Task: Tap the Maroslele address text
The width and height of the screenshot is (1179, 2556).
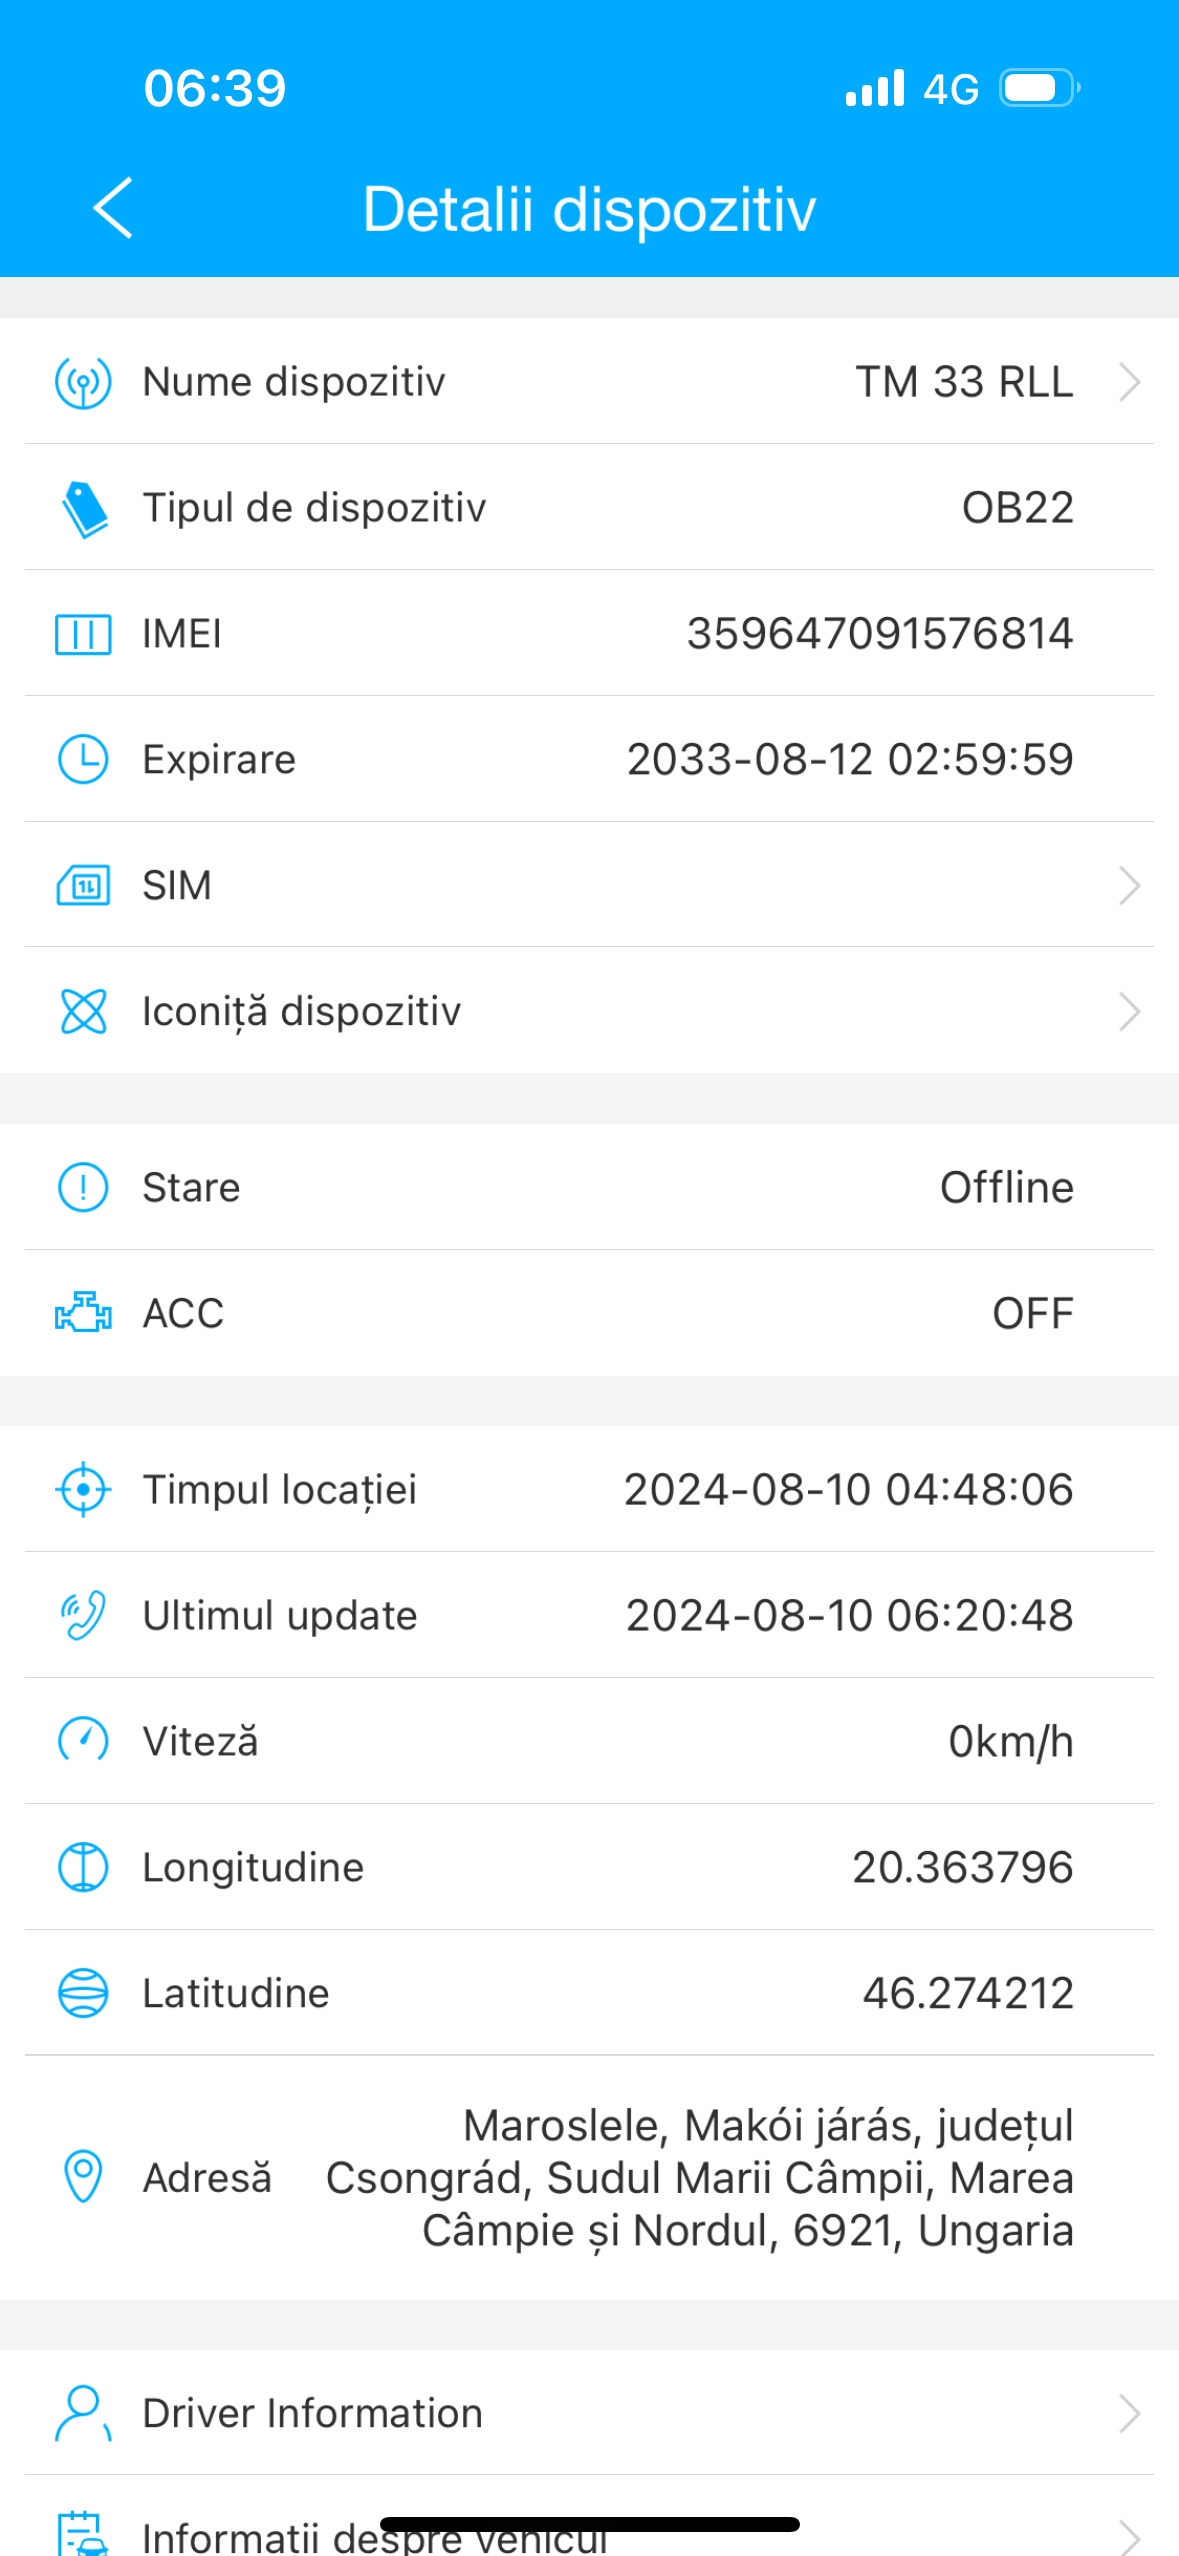Action: [x=700, y=2177]
